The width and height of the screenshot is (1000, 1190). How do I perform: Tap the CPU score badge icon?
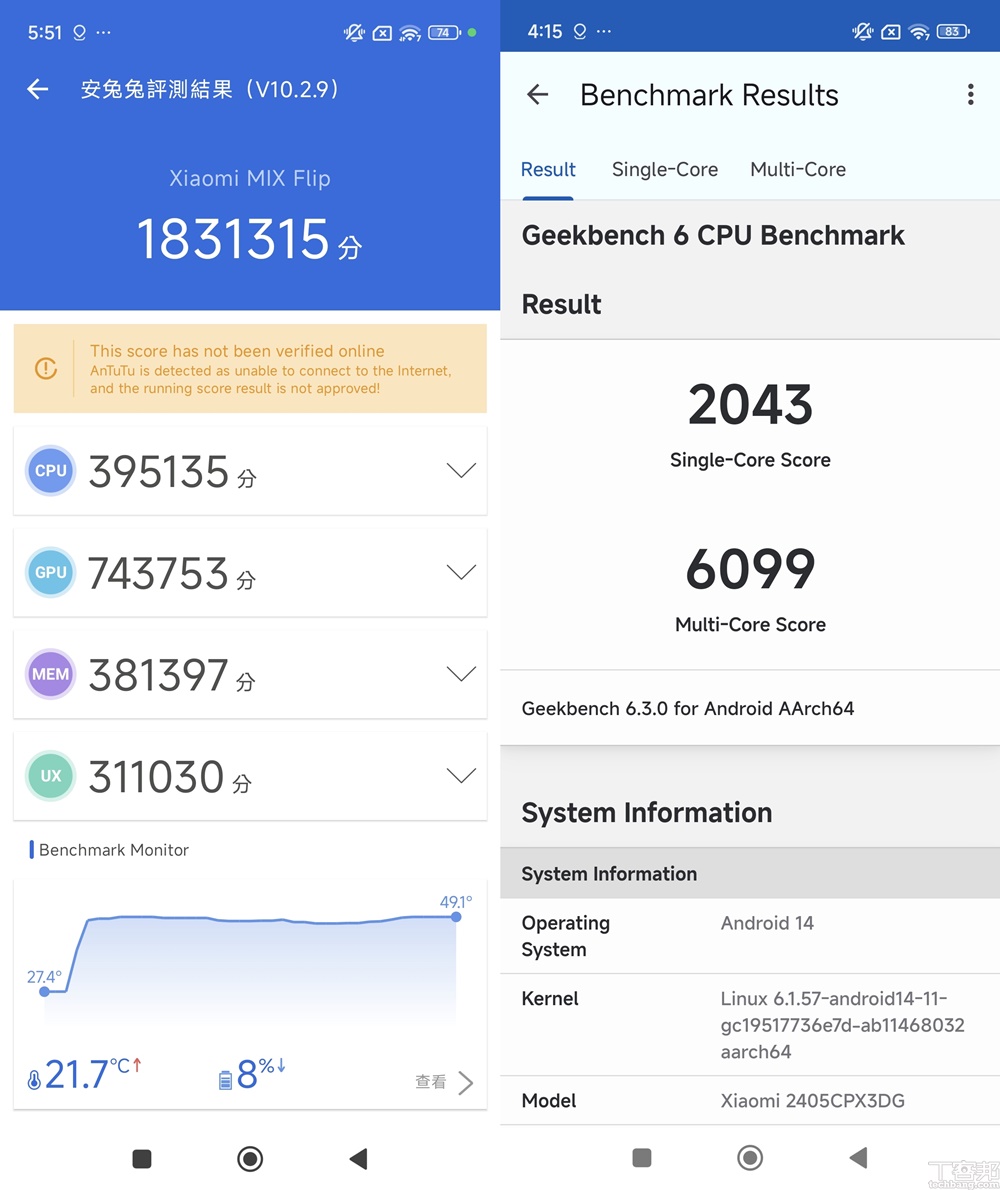51,471
